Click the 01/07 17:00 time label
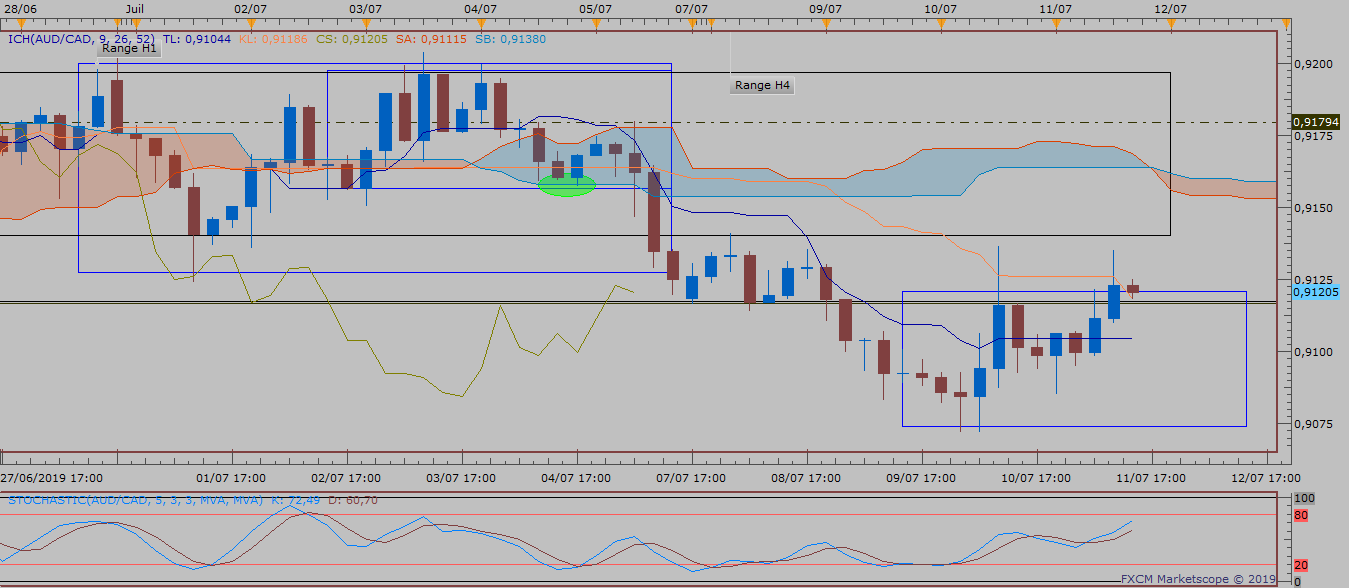1349x588 pixels. 232,478
